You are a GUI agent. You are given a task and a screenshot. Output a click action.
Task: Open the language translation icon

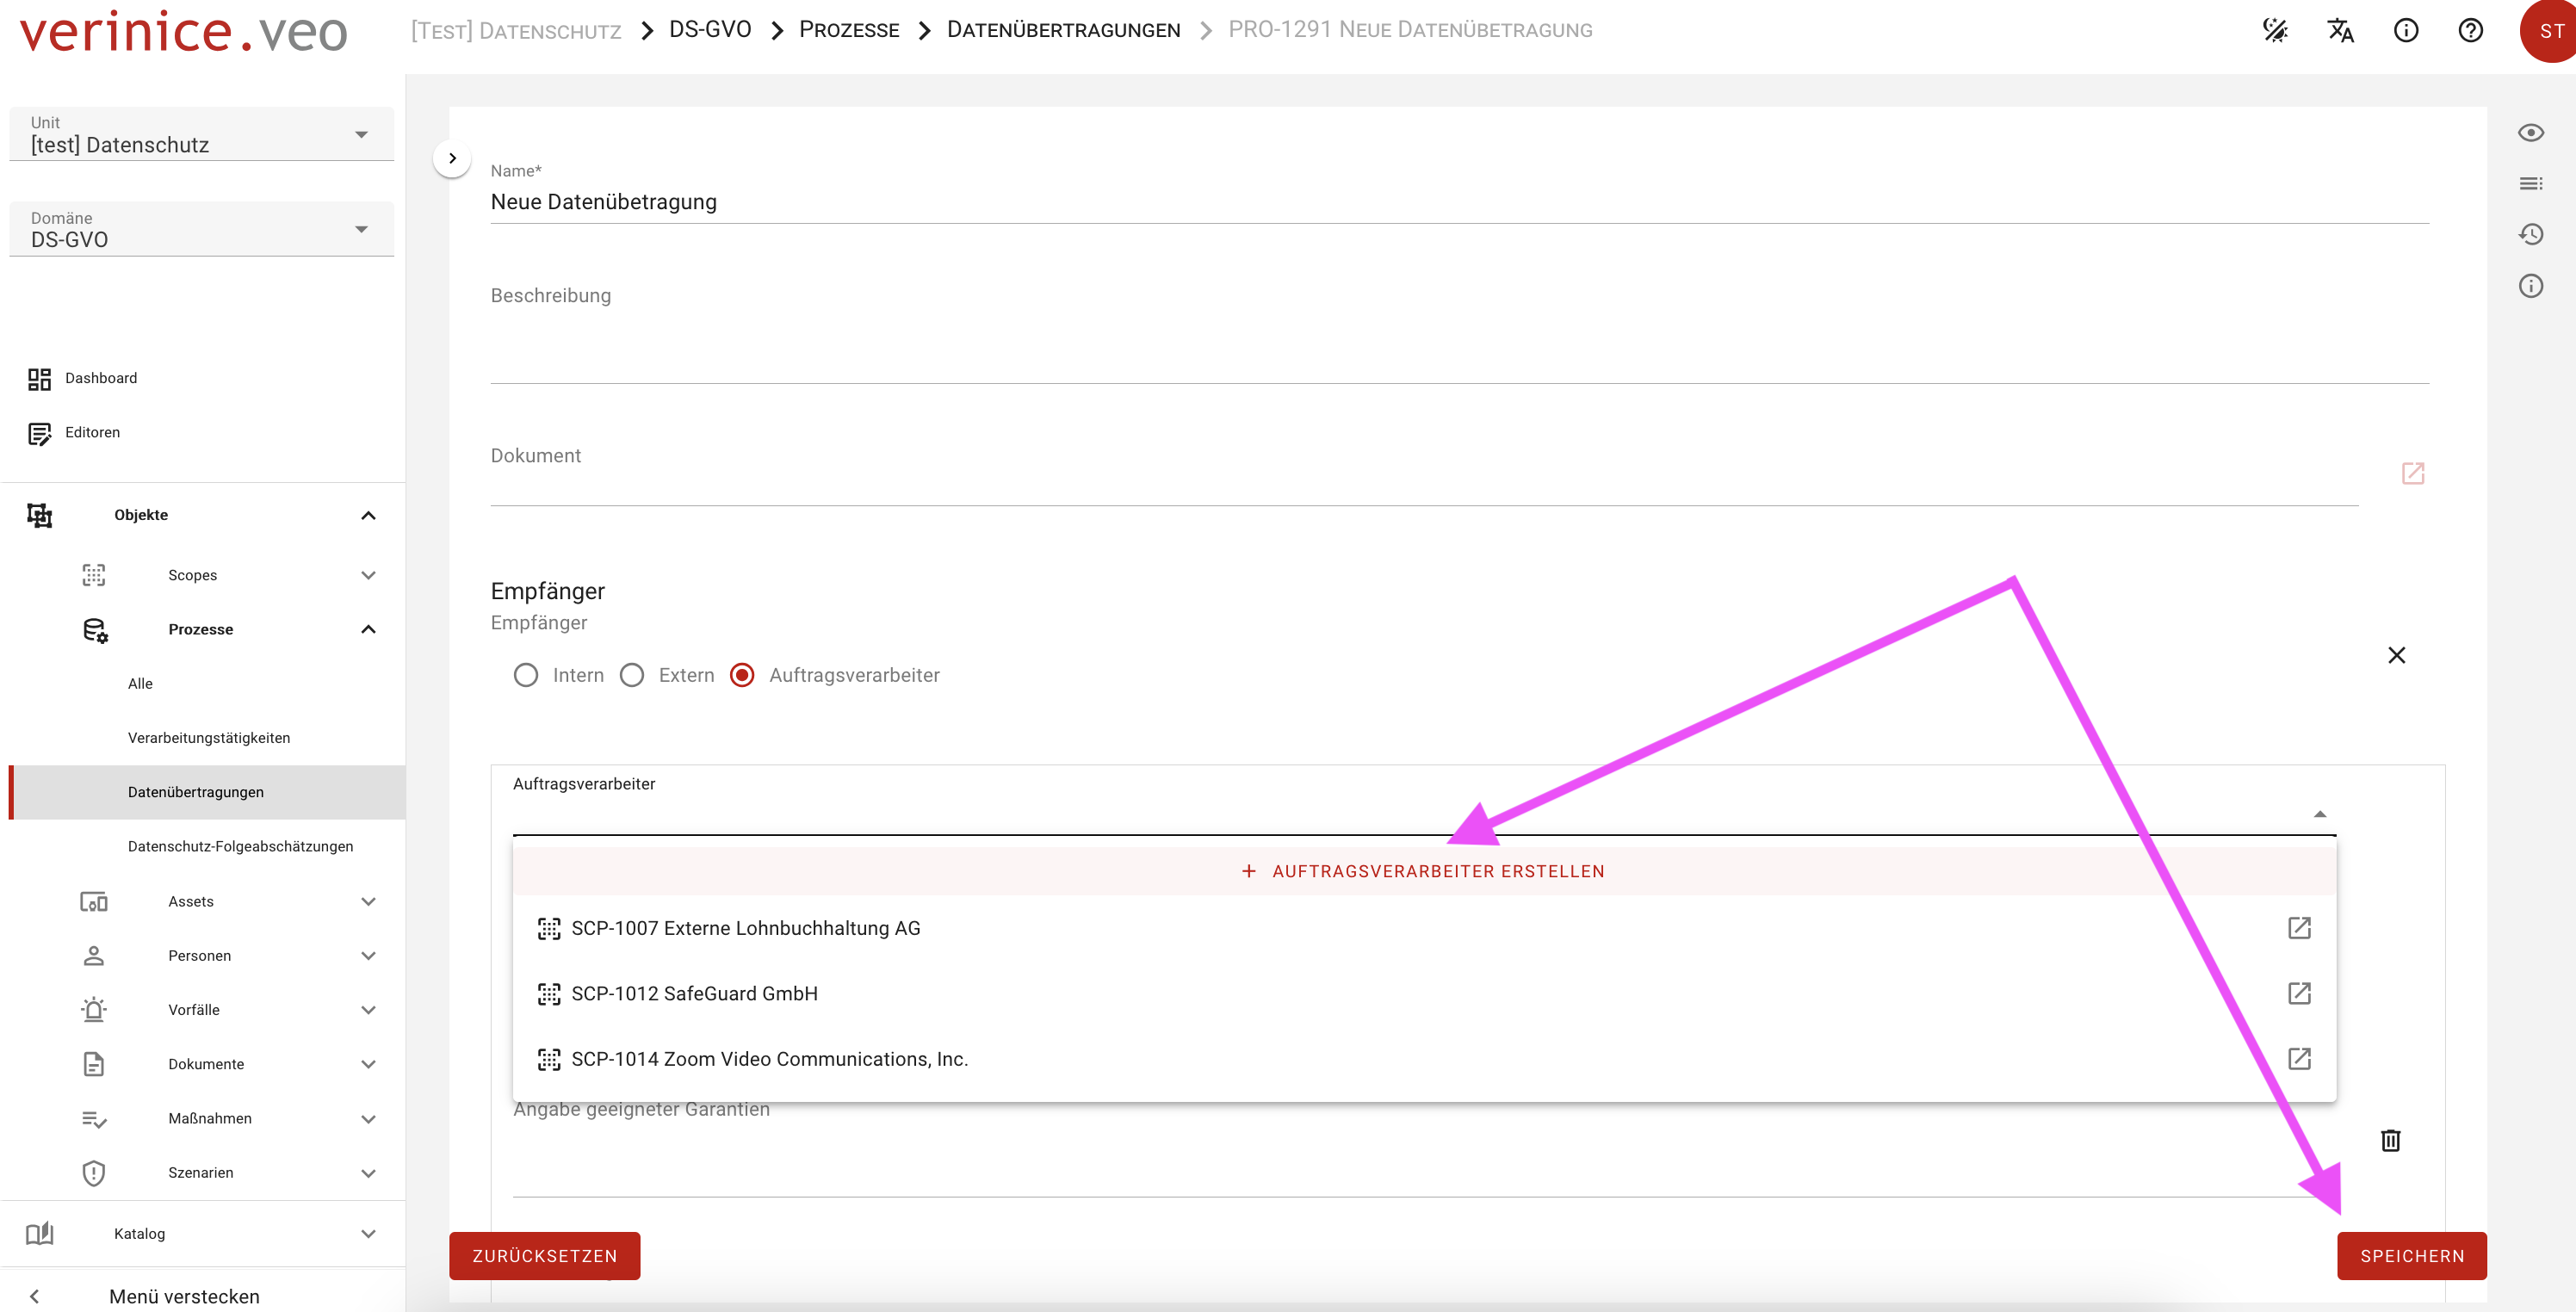click(2340, 30)
